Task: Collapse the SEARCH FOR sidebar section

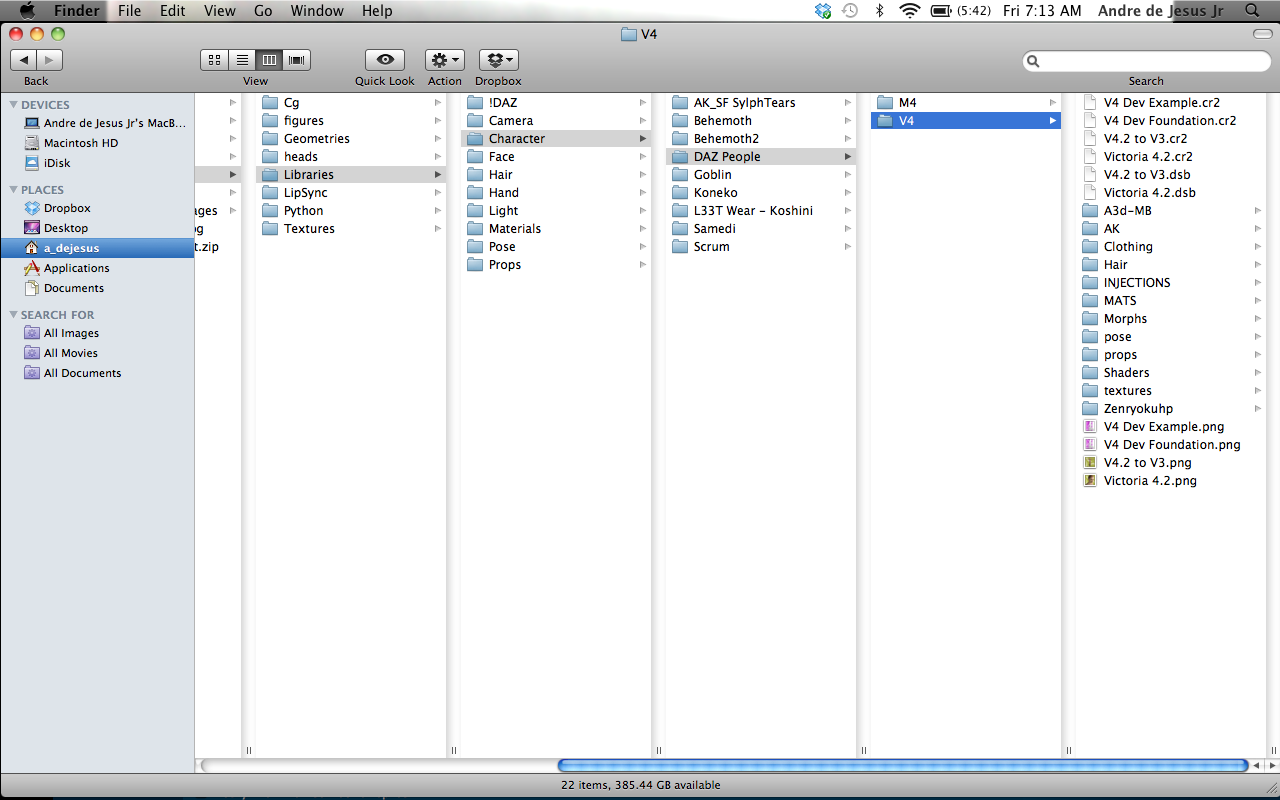Action: coord(13,315)
